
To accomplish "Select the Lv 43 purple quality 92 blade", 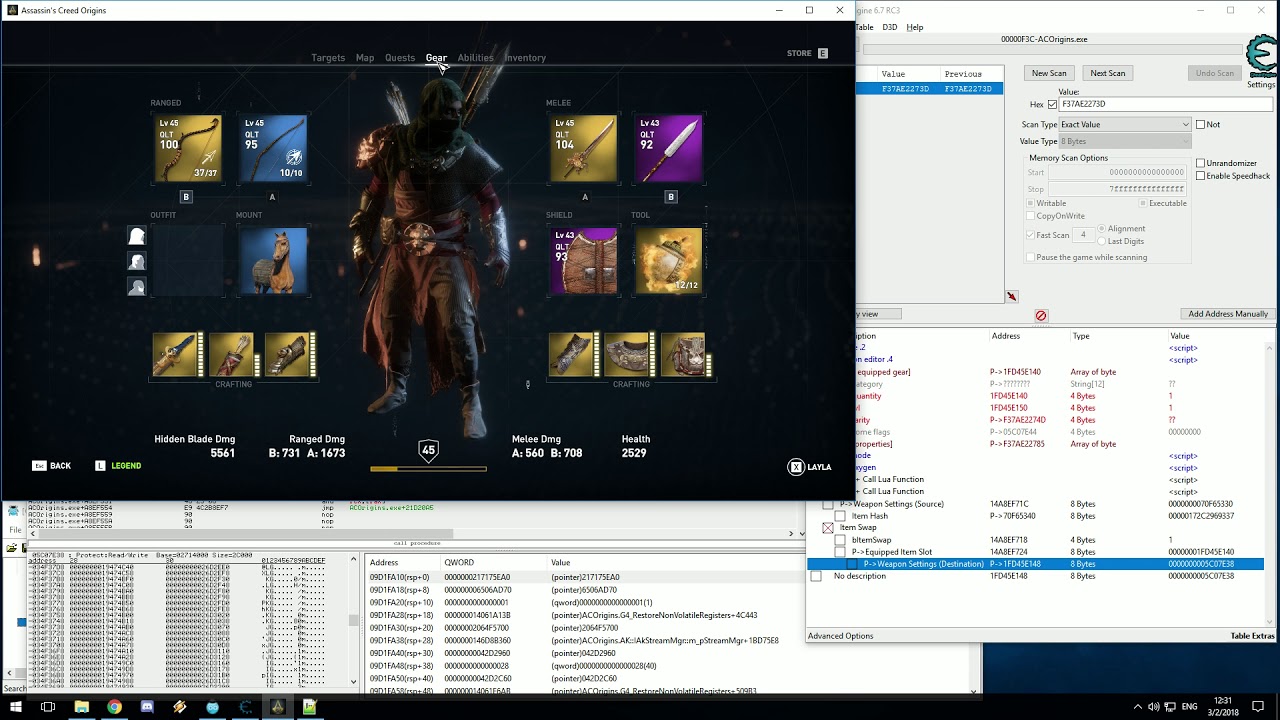I will 670,149.
